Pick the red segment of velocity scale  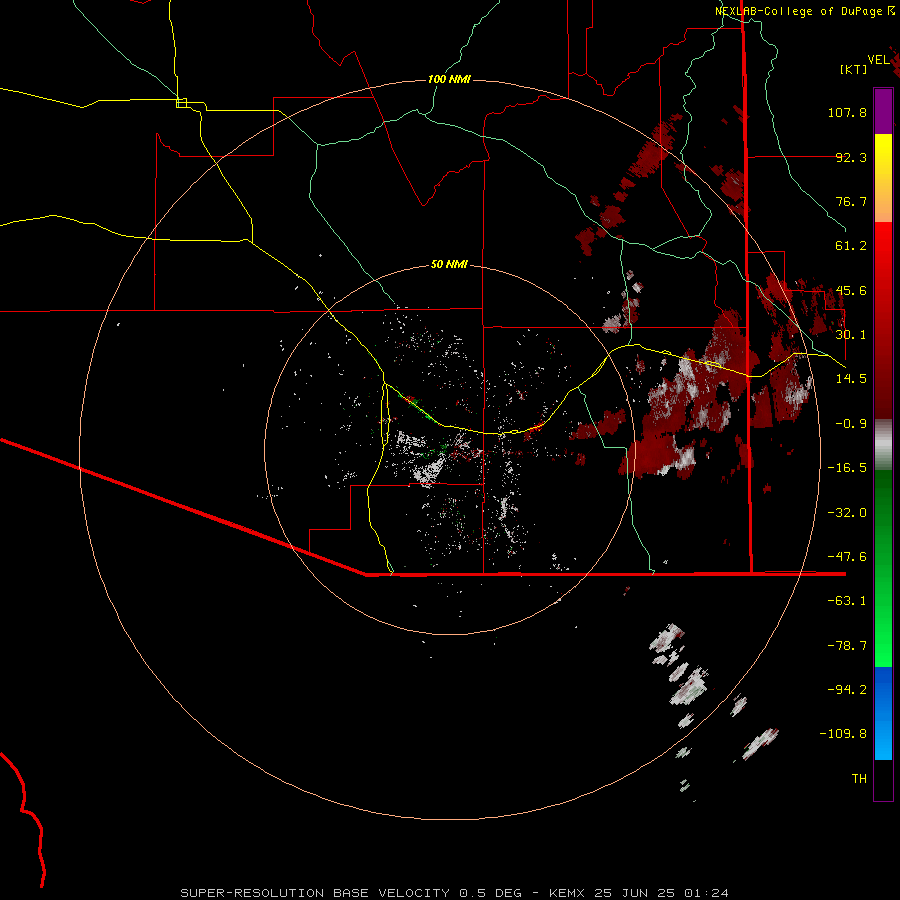883,320
